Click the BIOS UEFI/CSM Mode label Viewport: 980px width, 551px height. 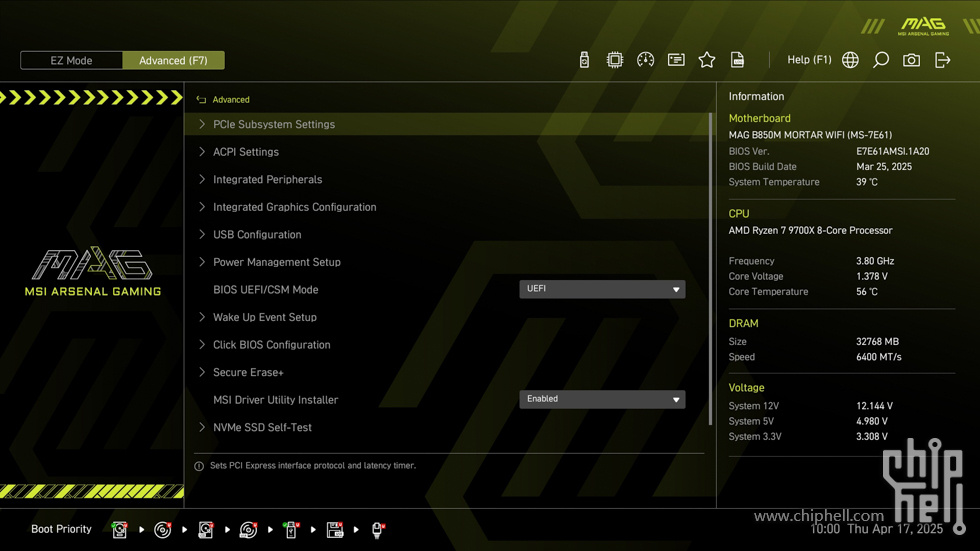pyautogui.click(x=266, y=290)
